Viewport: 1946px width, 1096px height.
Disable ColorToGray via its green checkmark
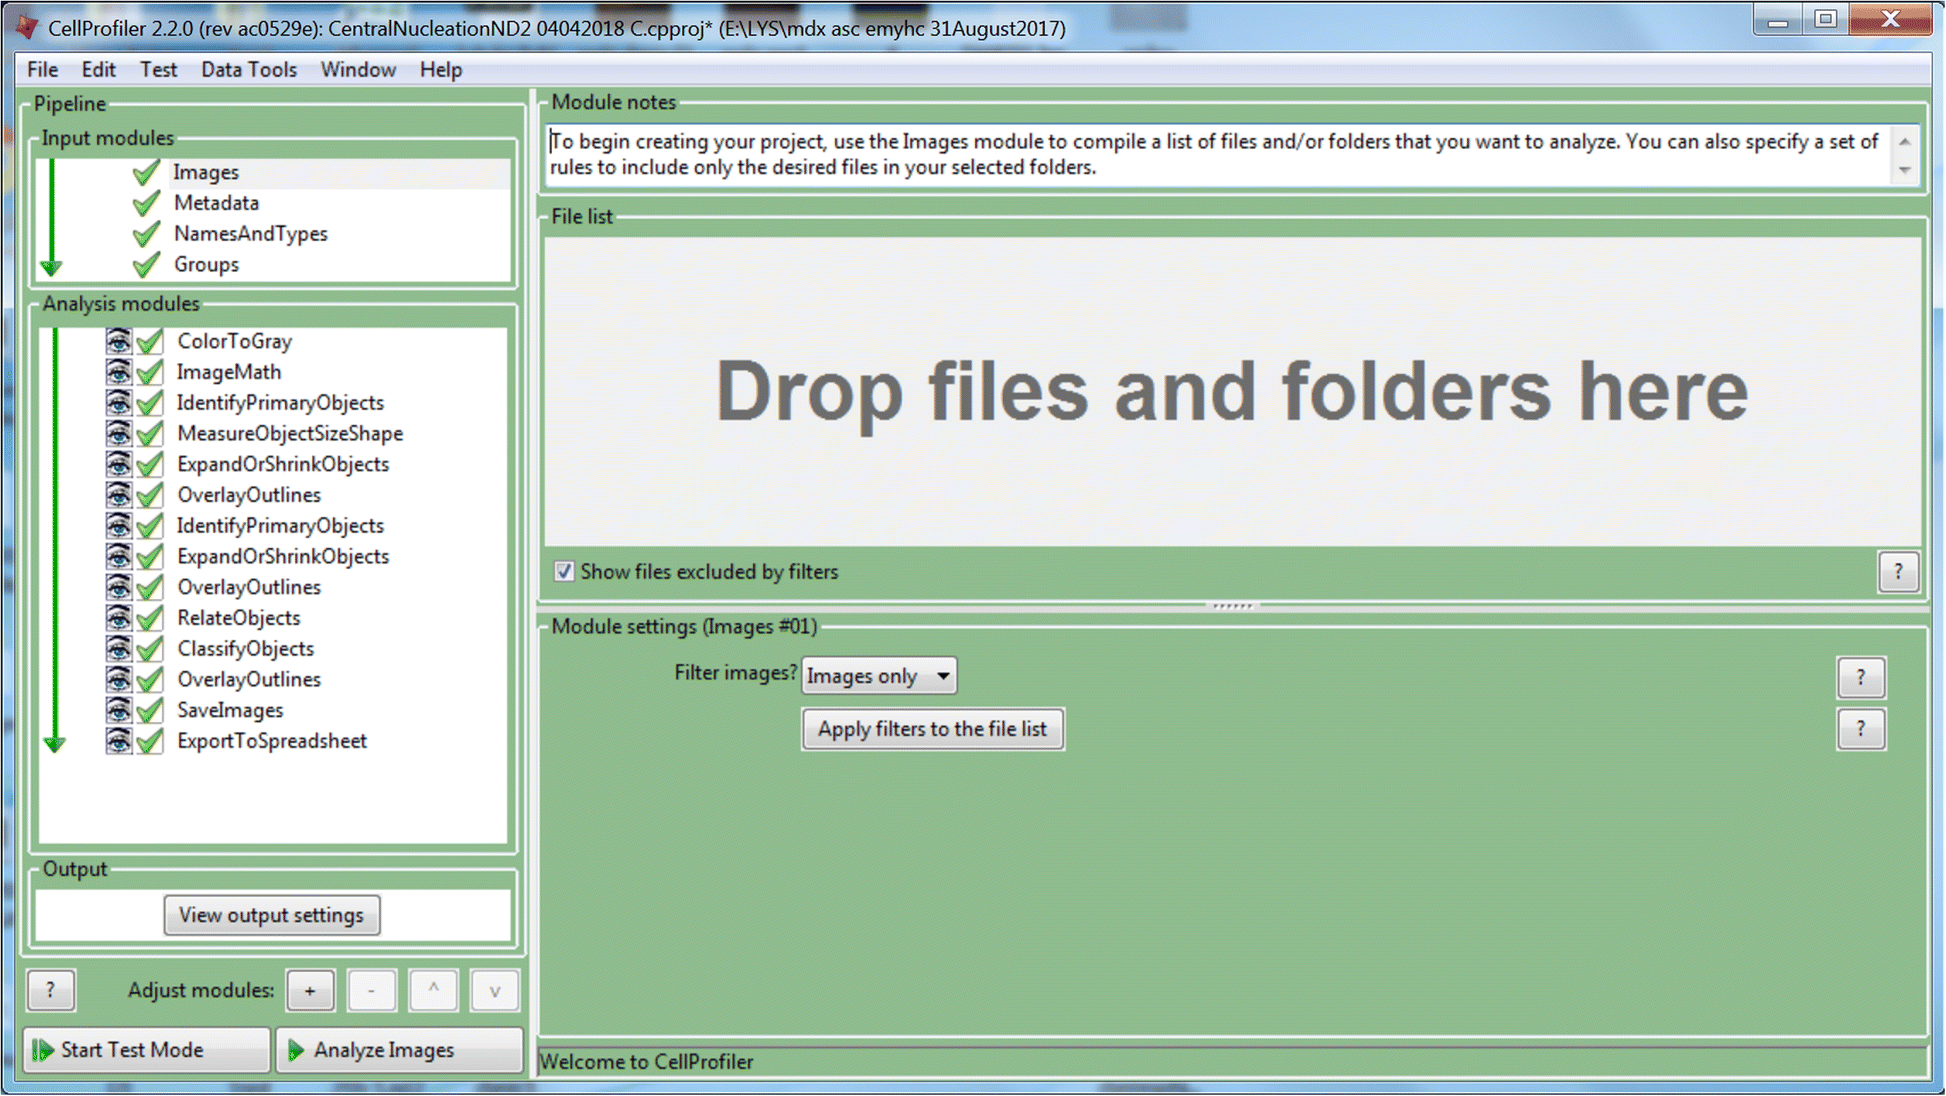coord(150,341)
